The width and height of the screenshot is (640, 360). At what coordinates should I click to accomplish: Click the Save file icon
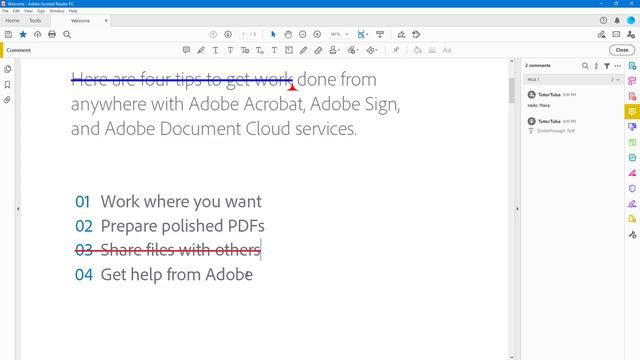click(x=8, y=35)
